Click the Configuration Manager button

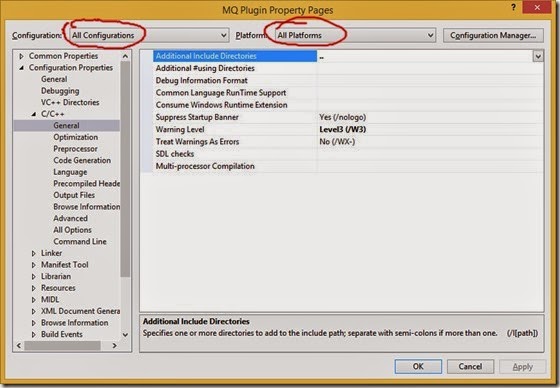[493, 35]
